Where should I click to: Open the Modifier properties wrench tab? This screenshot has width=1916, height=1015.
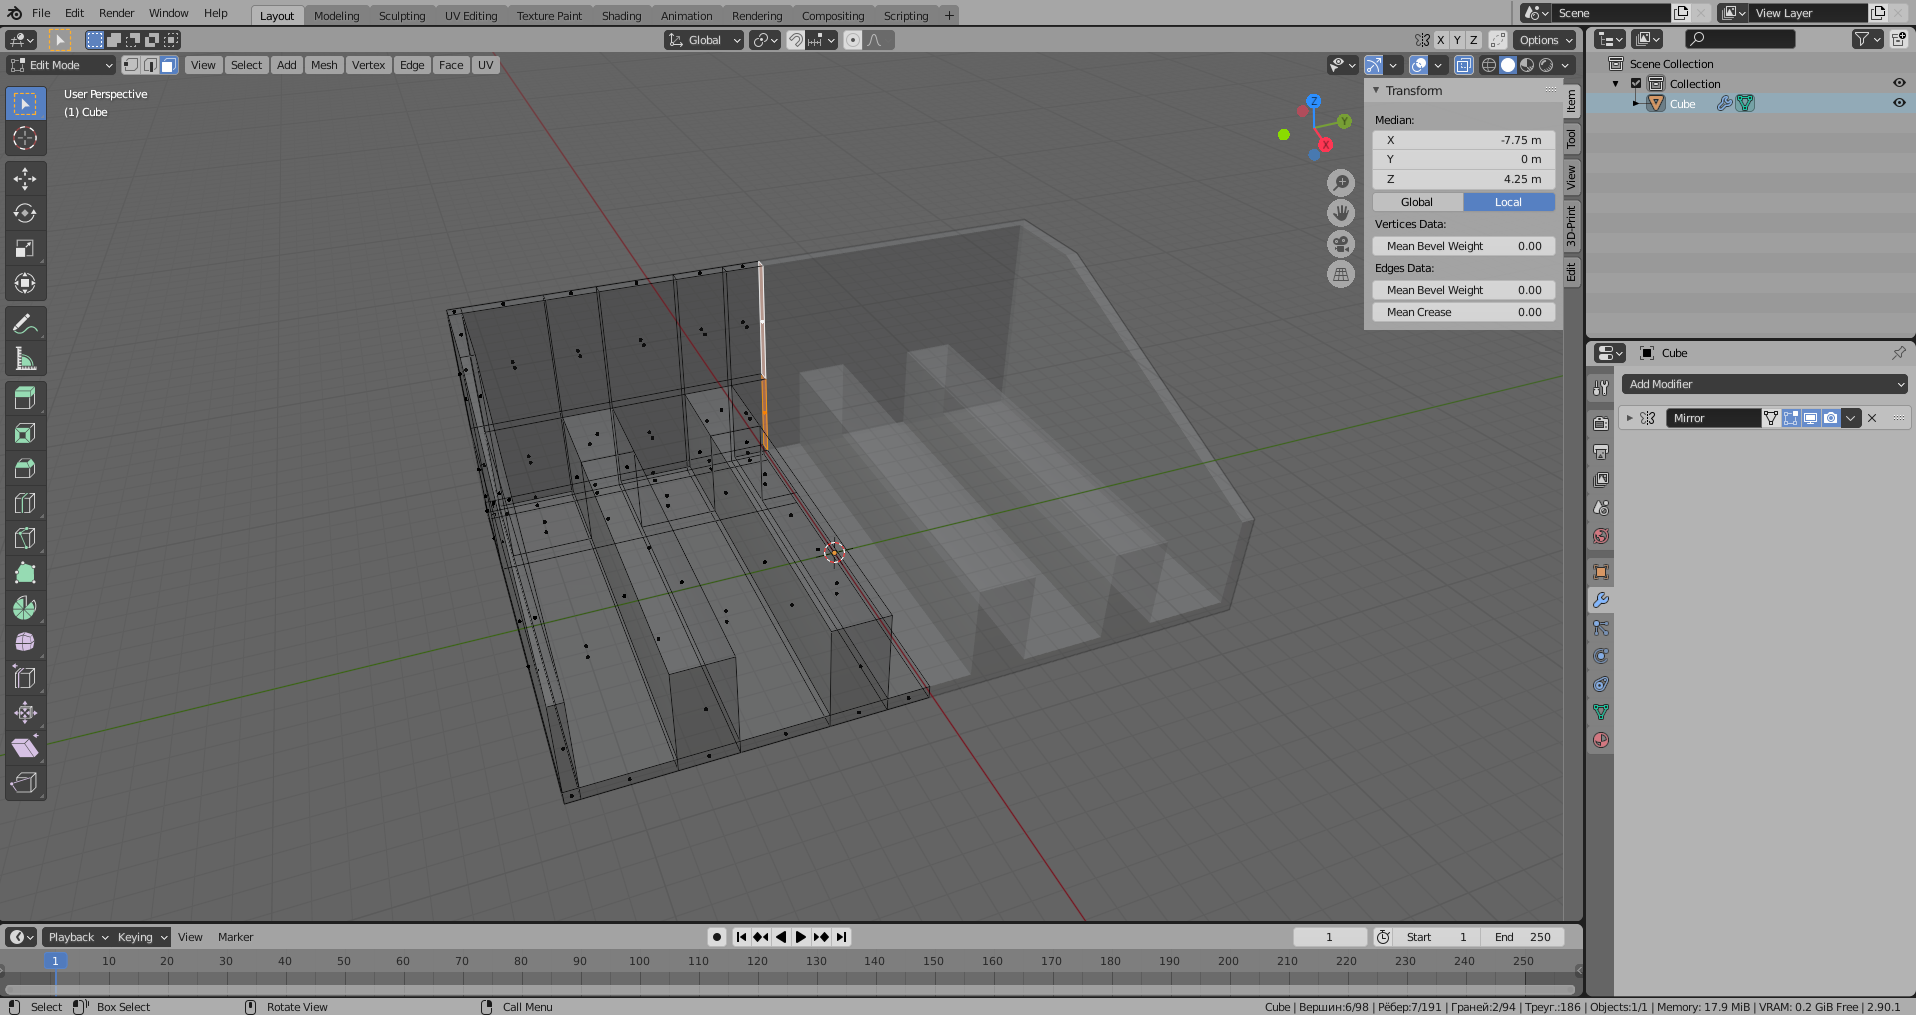coord(1601,600)
